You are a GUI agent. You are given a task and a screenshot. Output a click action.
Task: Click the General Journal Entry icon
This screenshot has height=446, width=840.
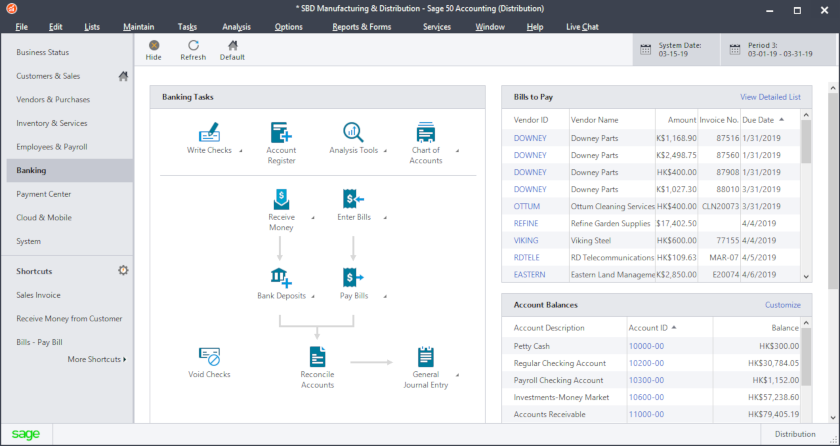tap(426, 356)
